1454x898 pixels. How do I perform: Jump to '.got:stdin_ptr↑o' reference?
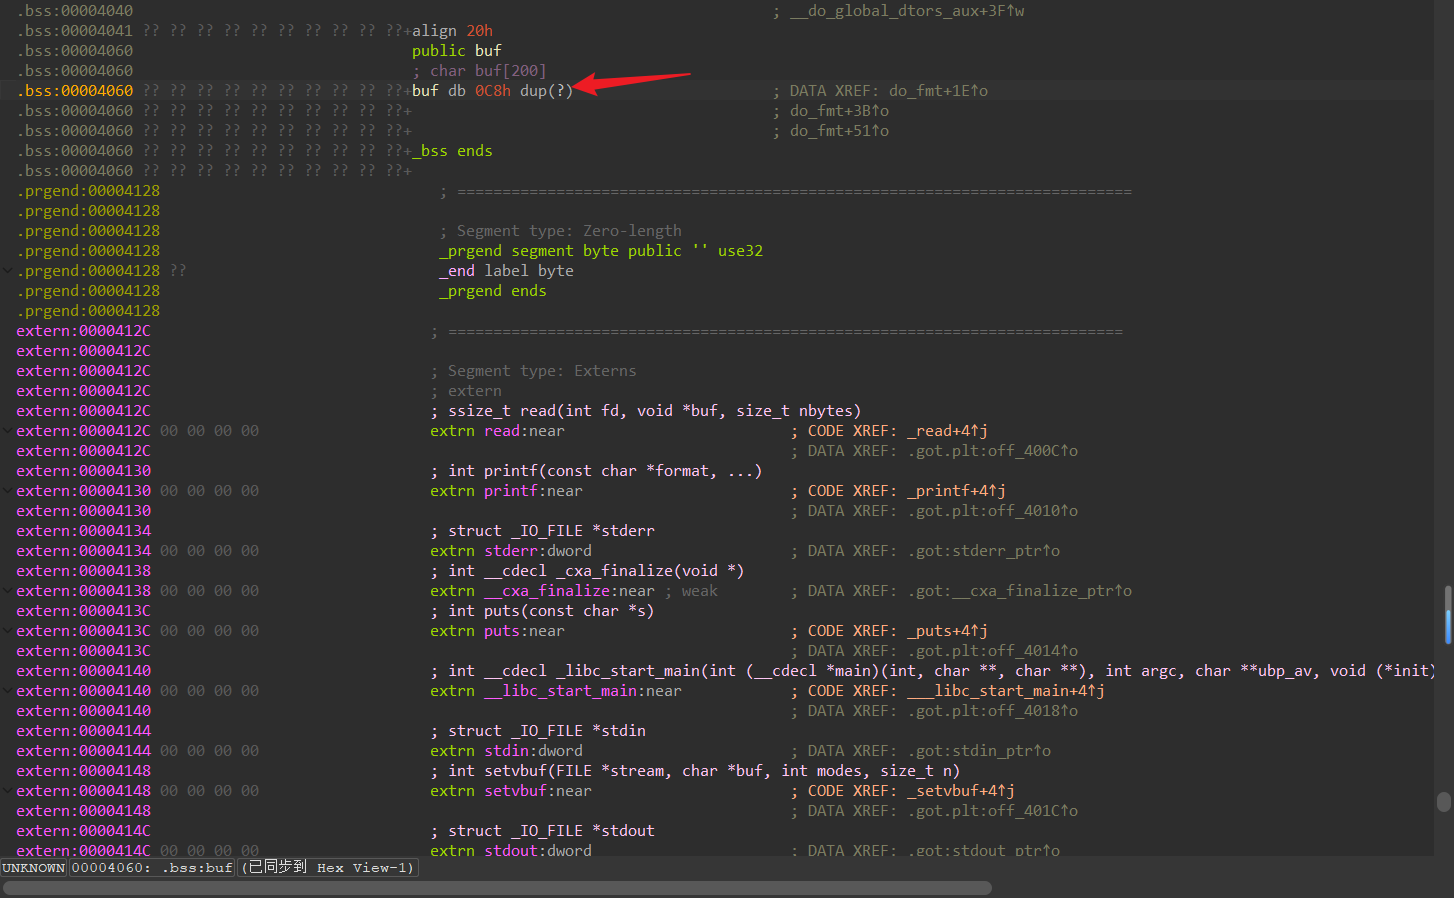tap(979, 750)
